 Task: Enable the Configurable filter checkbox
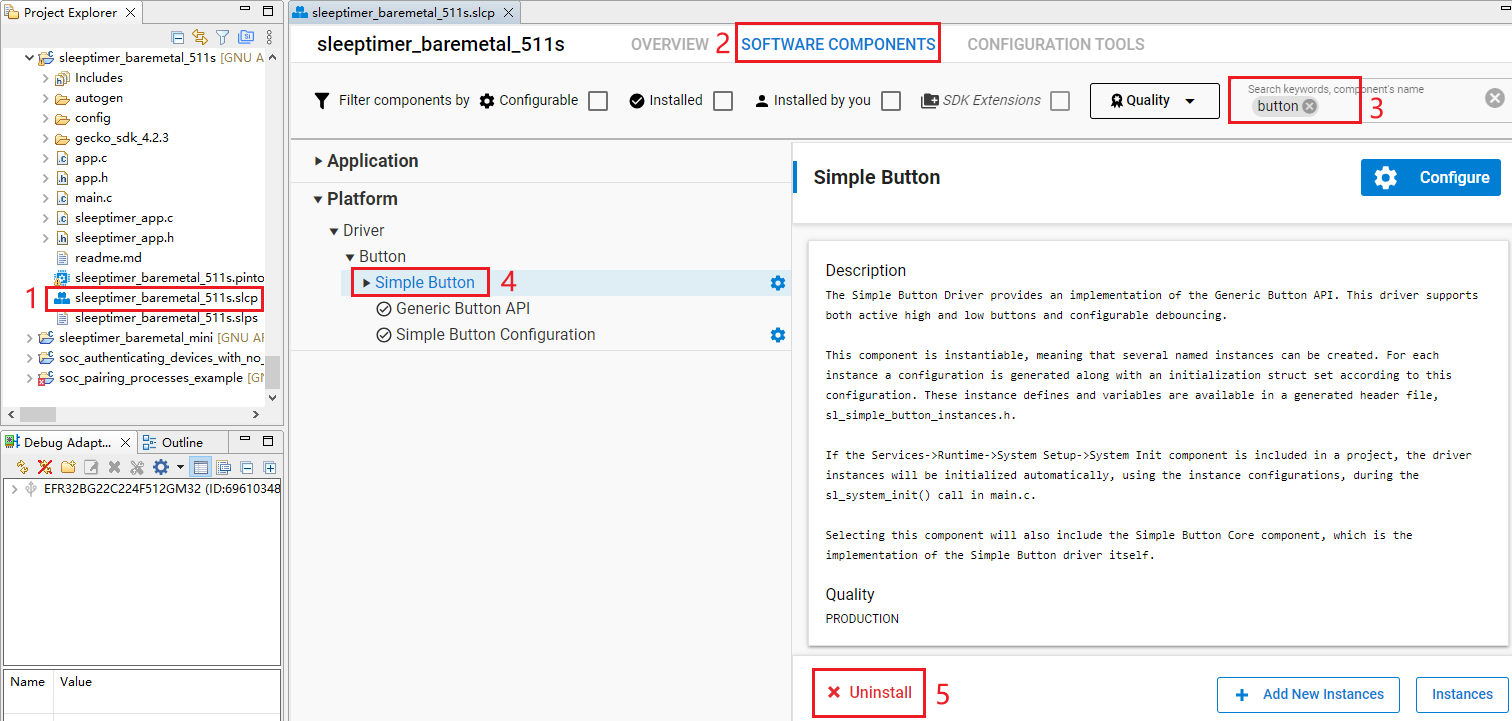click(598, 101)
